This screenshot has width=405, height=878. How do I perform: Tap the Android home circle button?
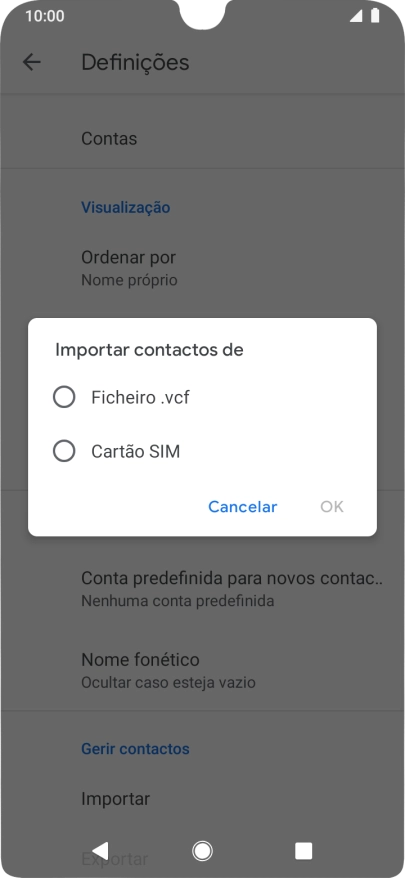click(x=202, y=851)
